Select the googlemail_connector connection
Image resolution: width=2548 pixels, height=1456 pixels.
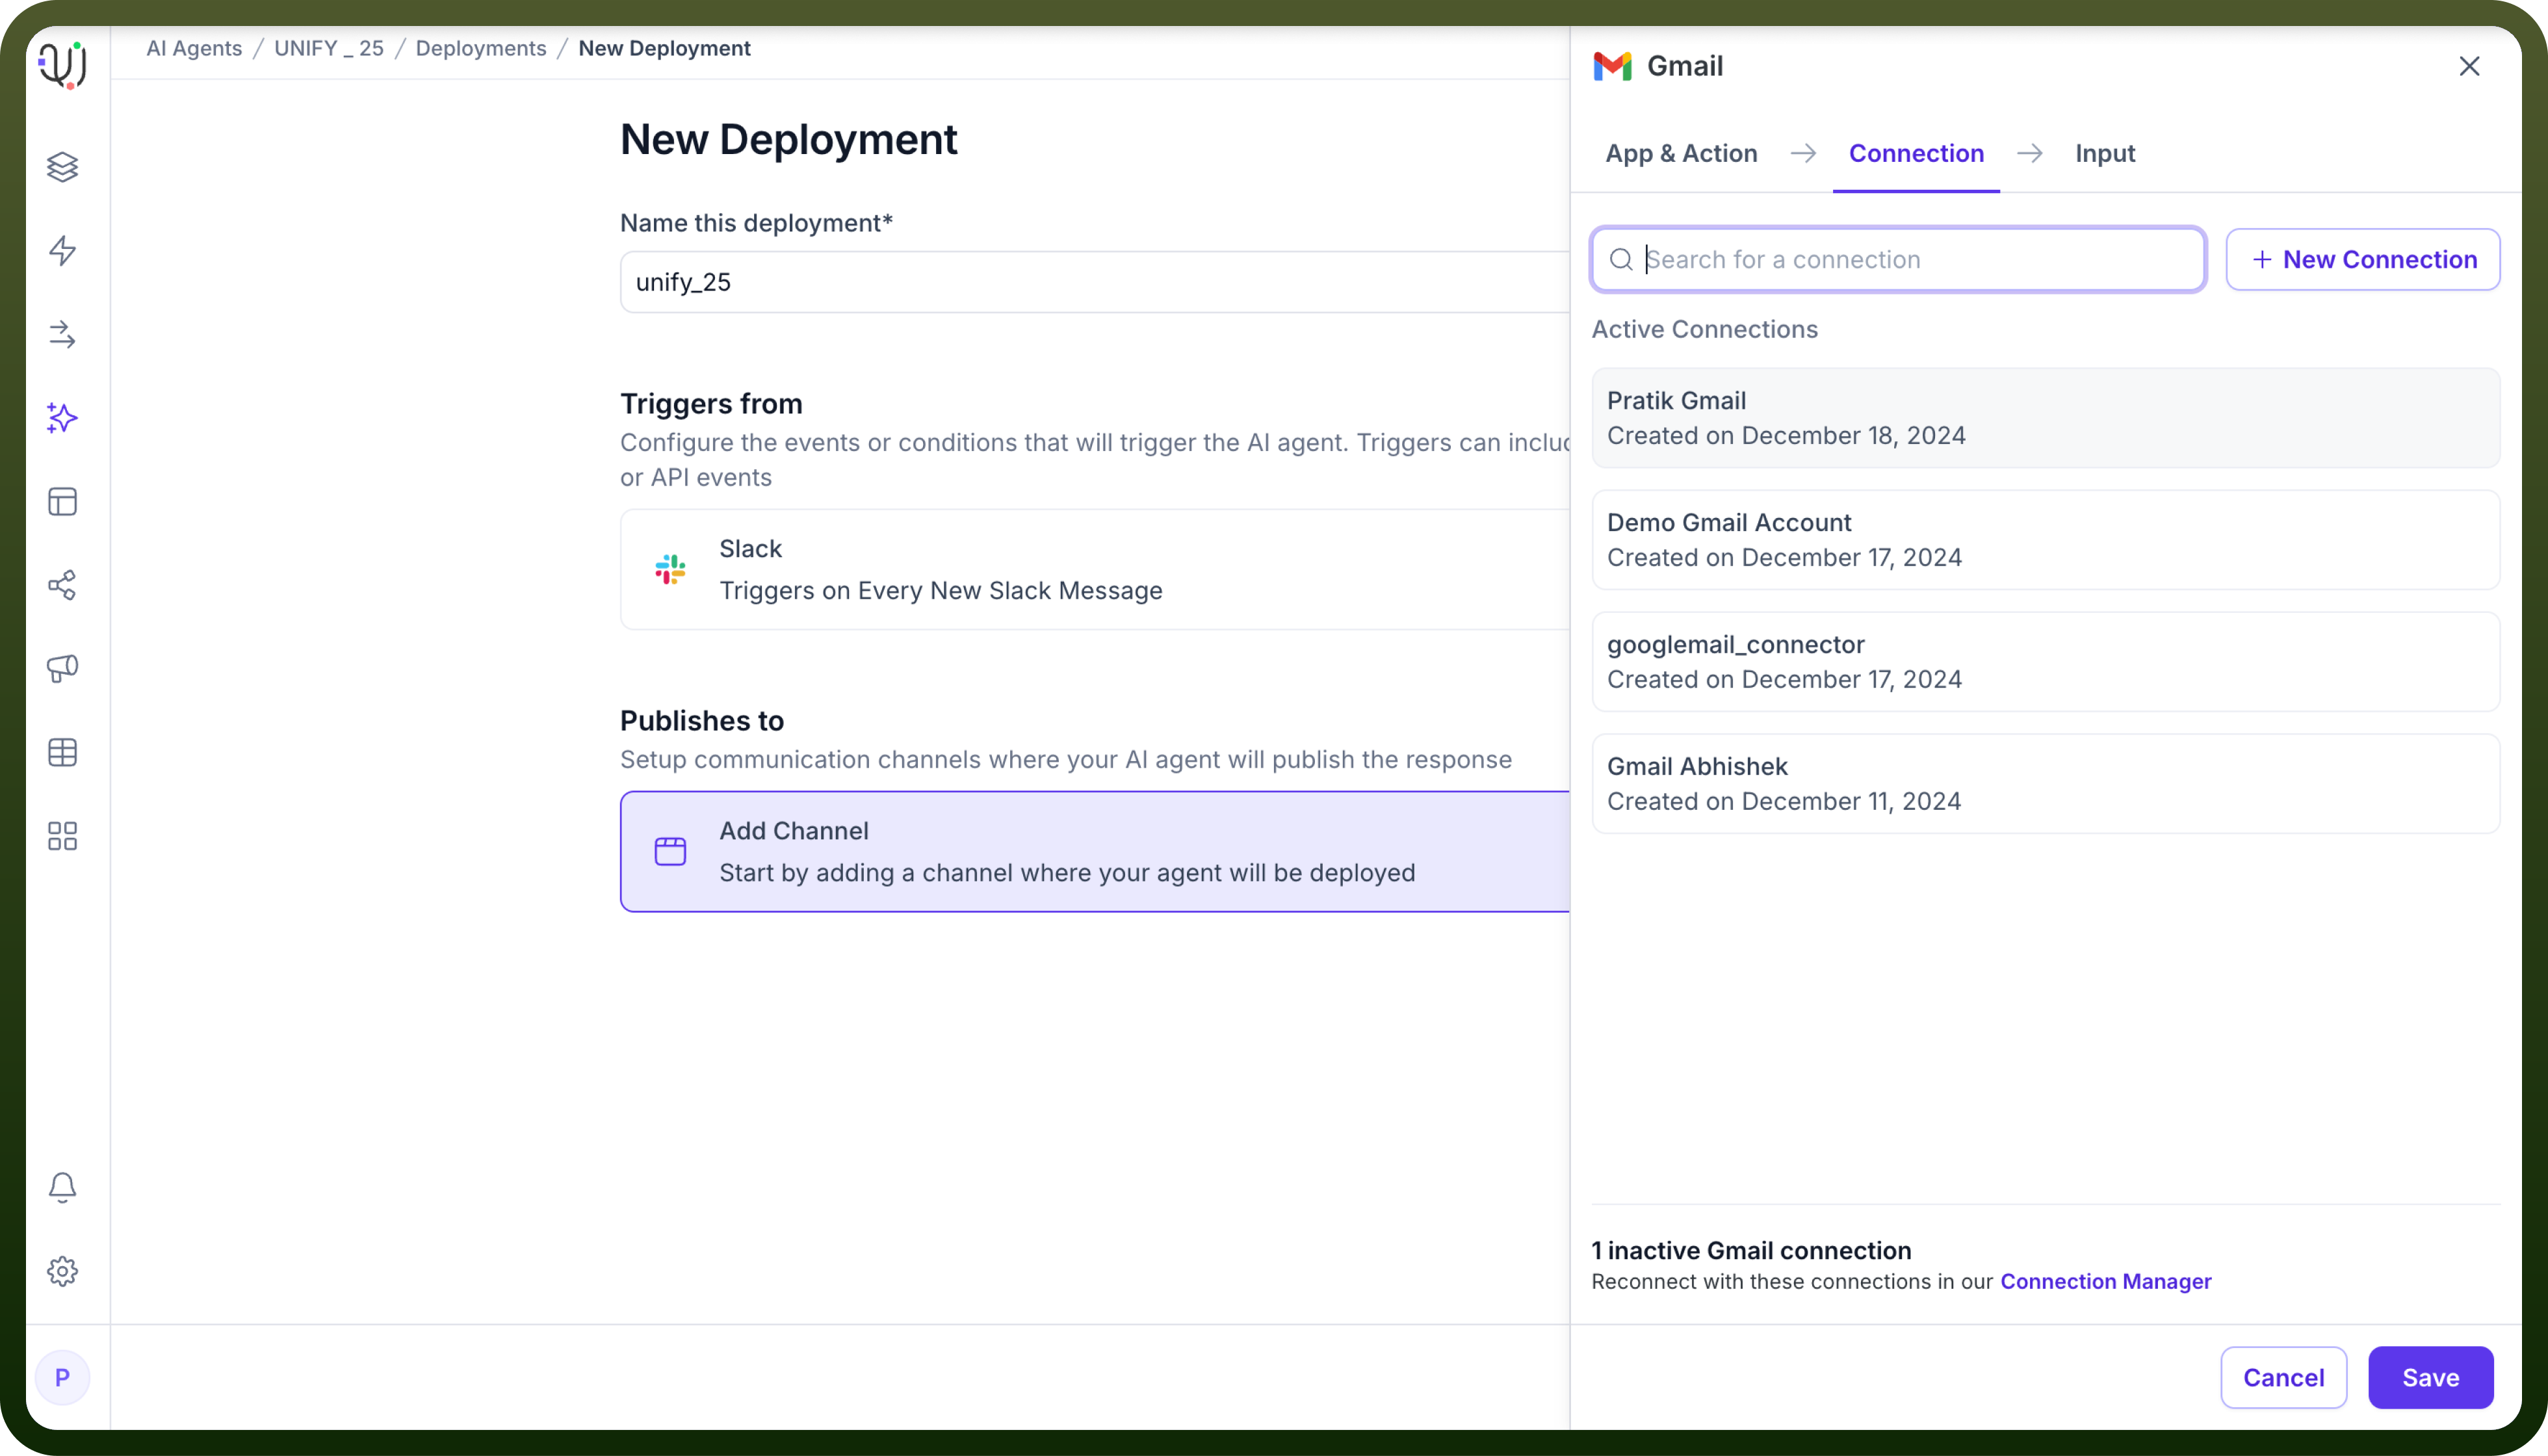point(2045,662)
